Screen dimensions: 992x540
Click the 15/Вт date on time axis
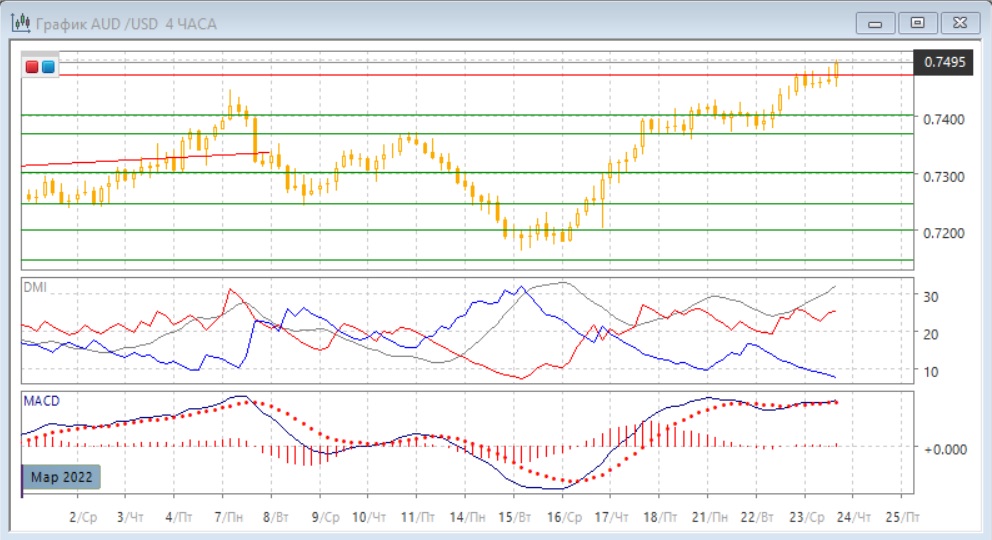(x=517, y=517)
